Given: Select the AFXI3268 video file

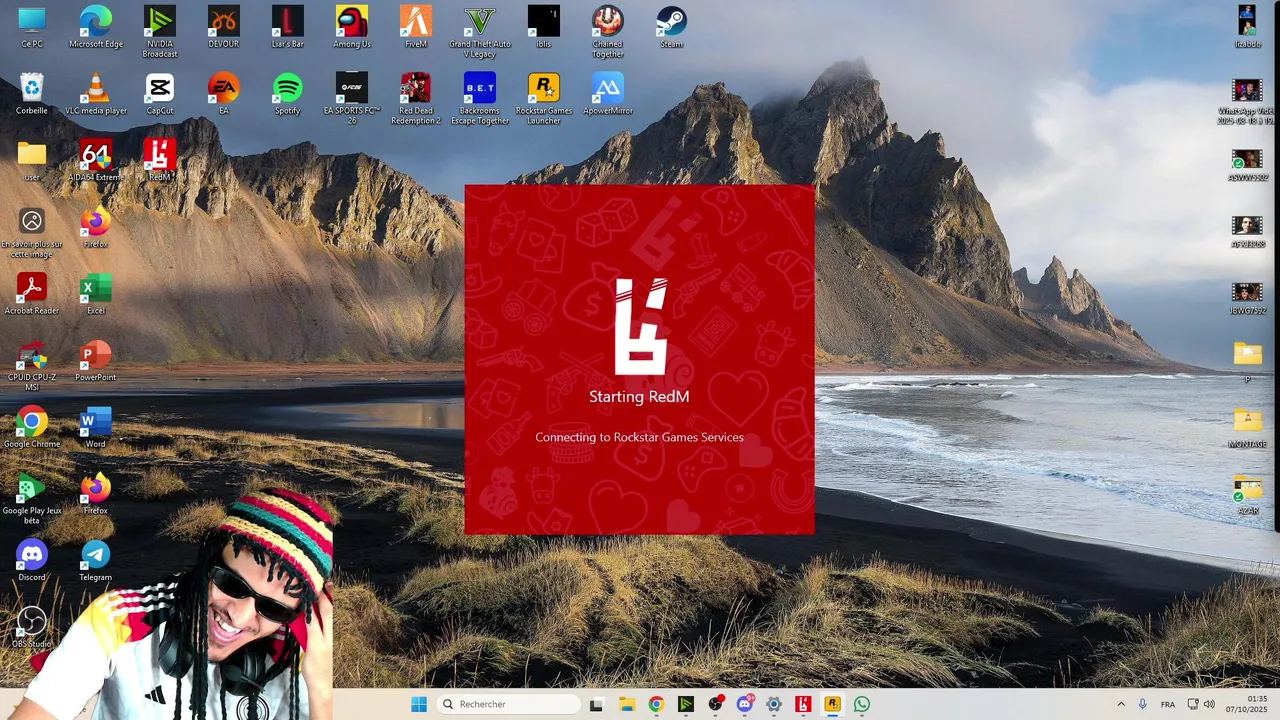Looking at the screenshot, I should click(x=1247, y=232).
